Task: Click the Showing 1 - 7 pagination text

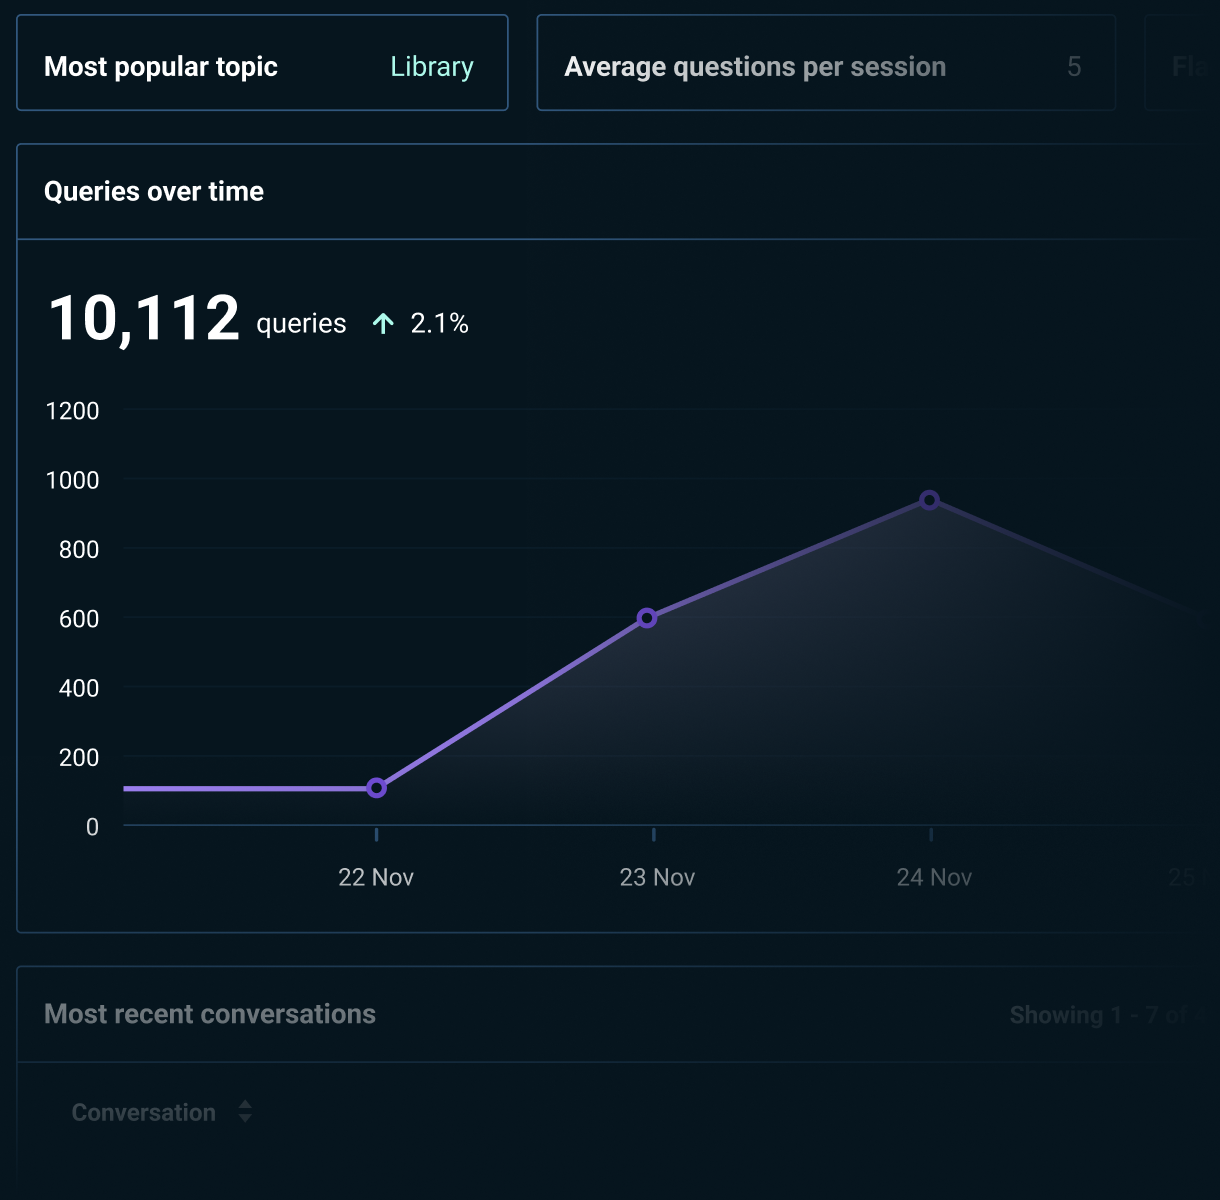Action: [1100, 1015]
